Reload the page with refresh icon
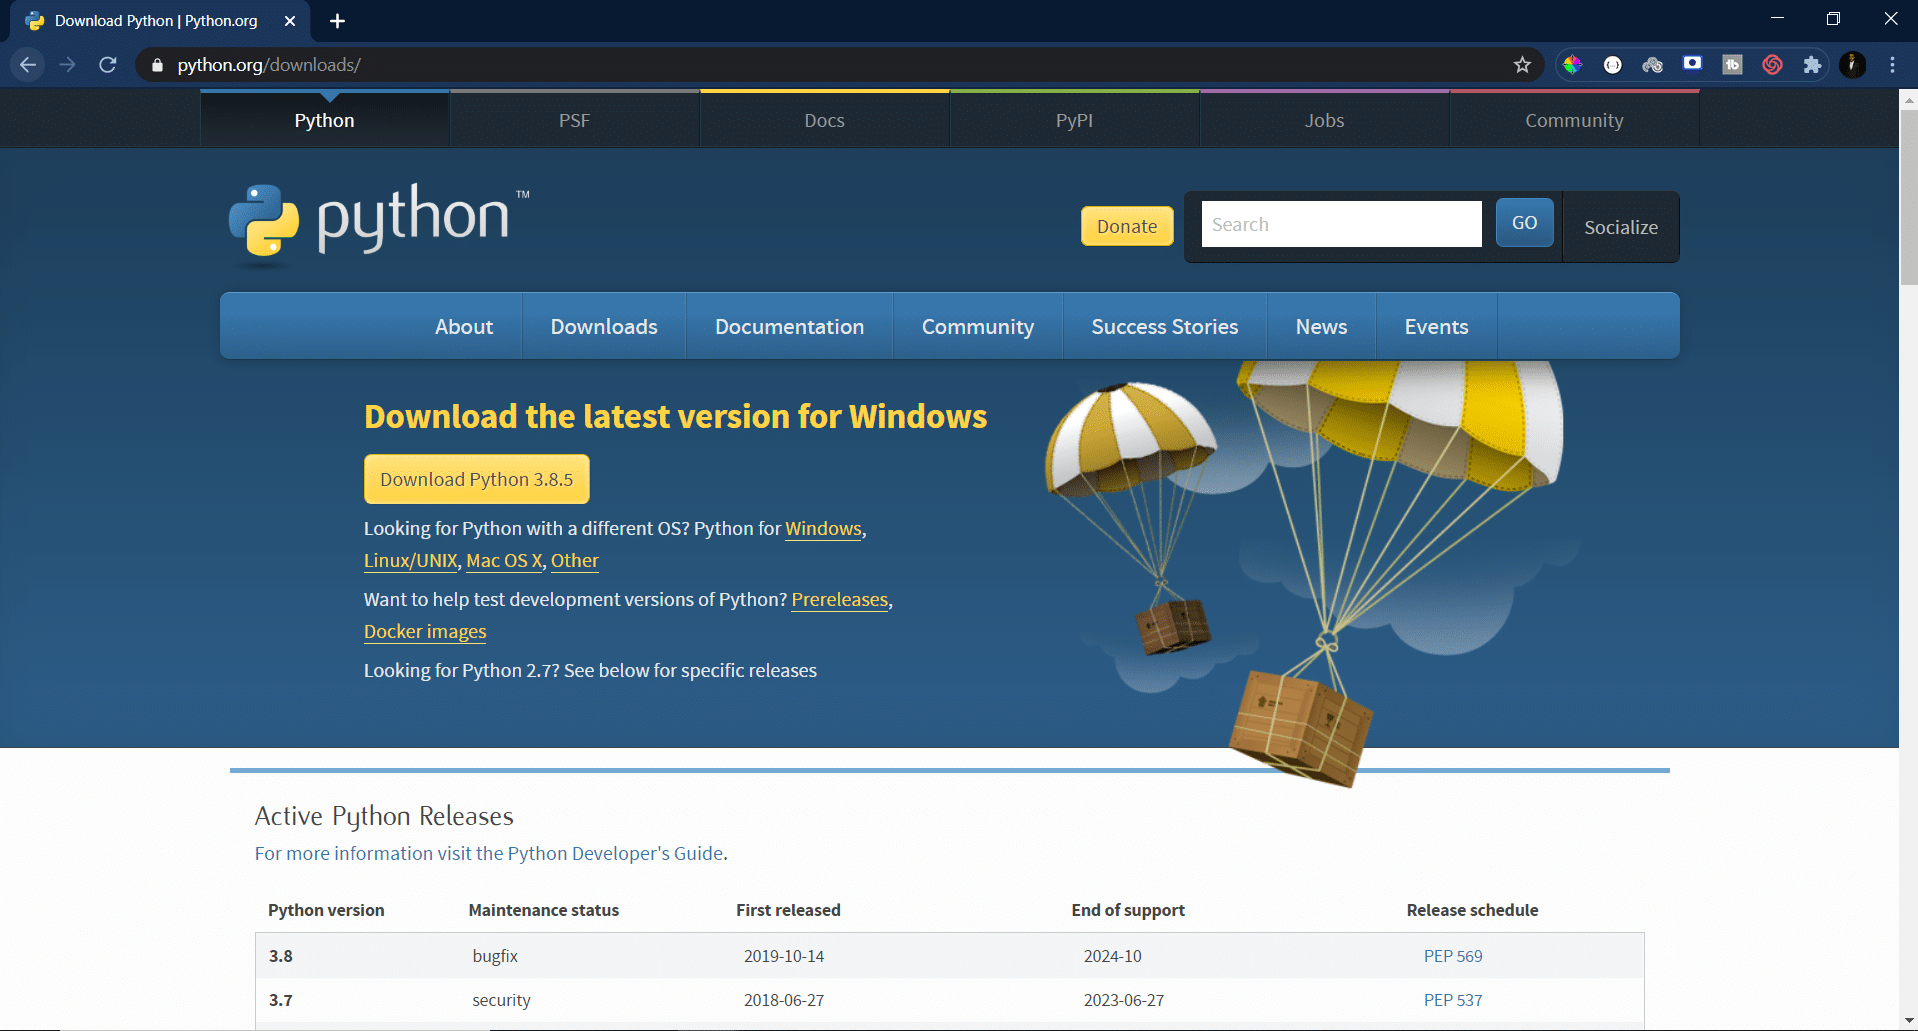Image resolution: width=1918 pixels, height=1031 pixels. tap(108, 65)
